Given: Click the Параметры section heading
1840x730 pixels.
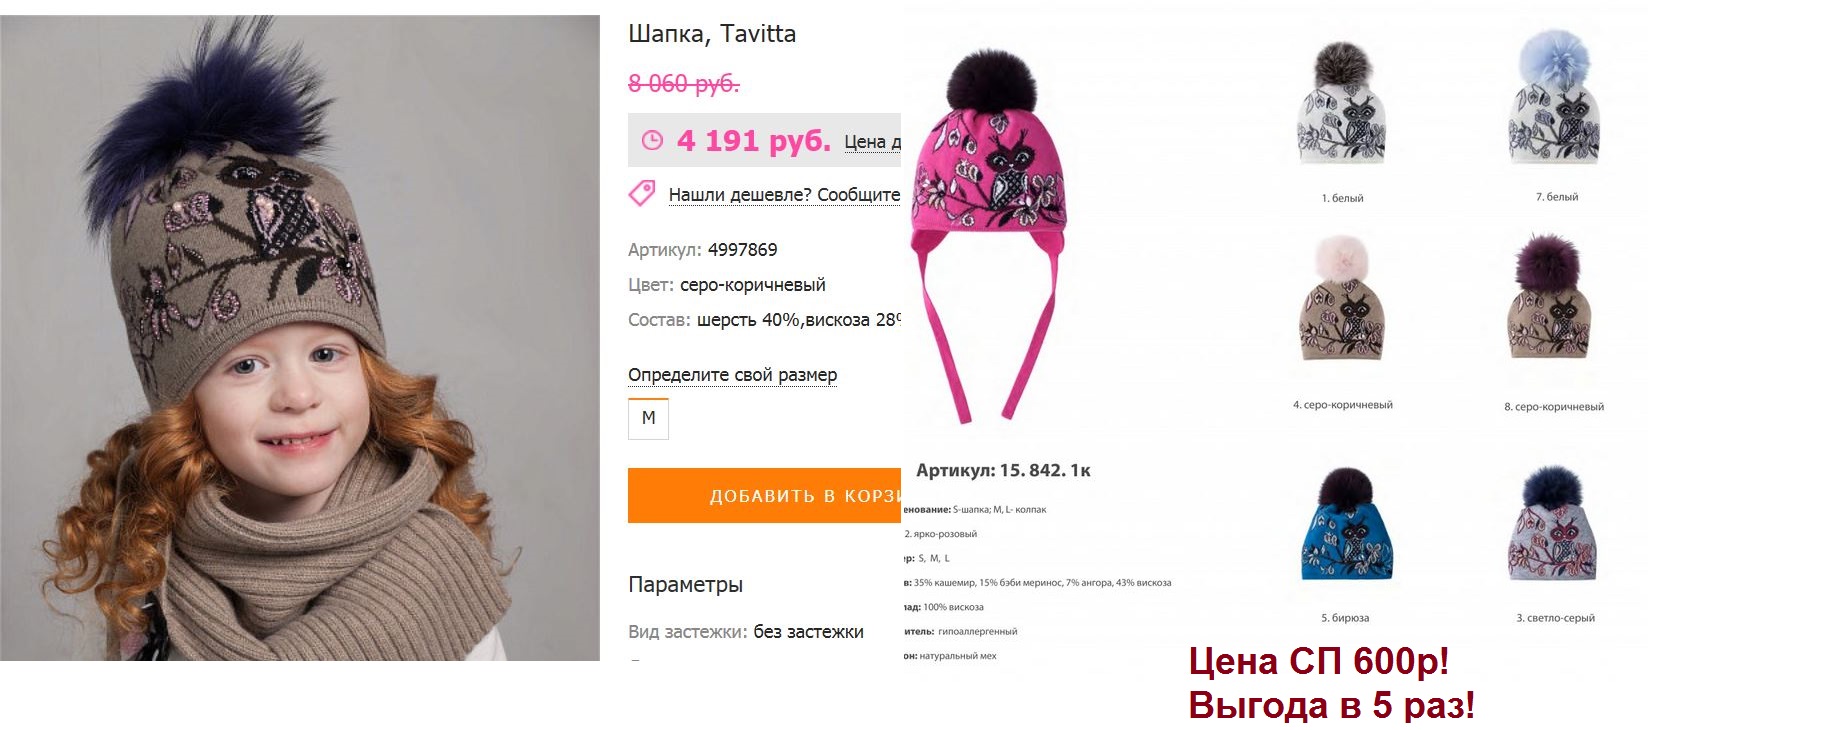Looking at the screenshot, I should coord(685,584).
